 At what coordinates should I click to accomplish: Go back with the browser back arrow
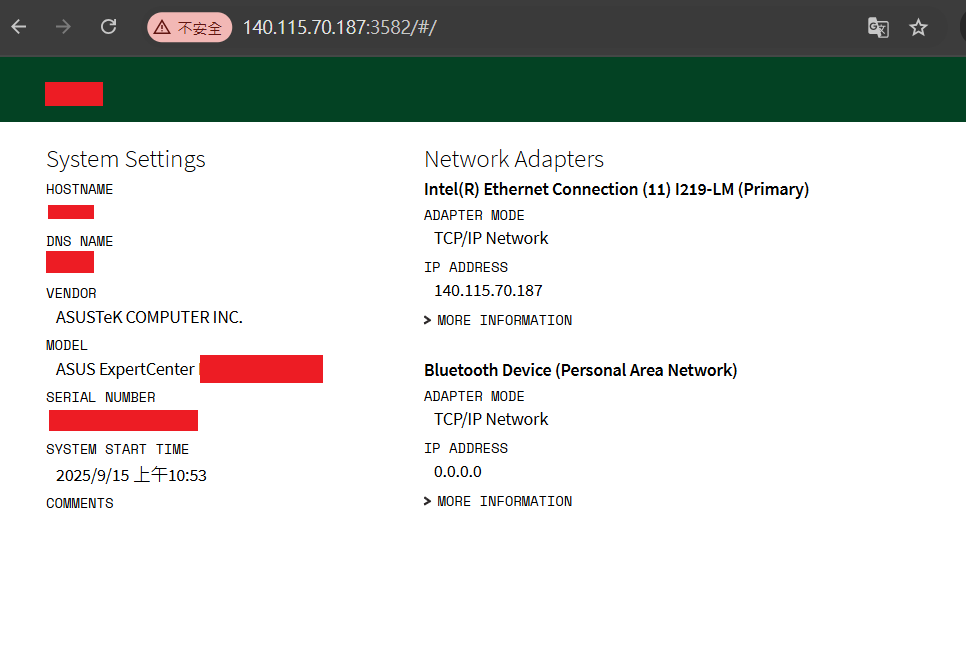(19, 27)
